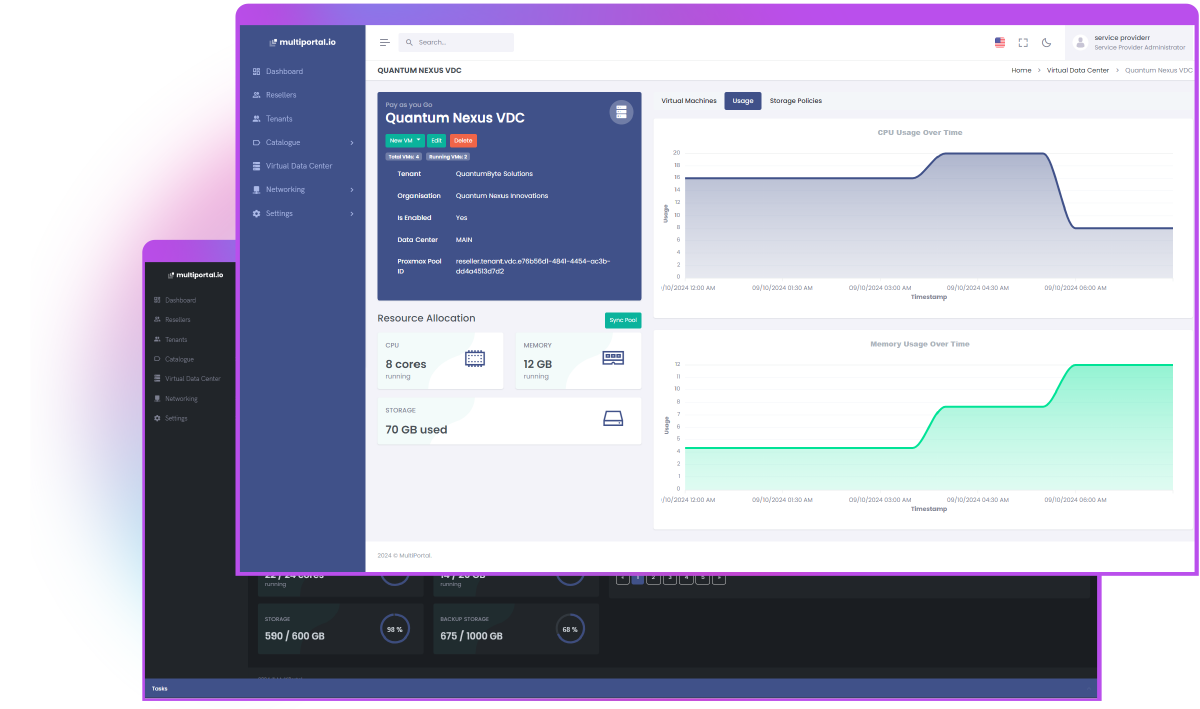Enter fullscreen using the expand icon
Viewport: 1200px width, 709px height.
click(1023, 42)
